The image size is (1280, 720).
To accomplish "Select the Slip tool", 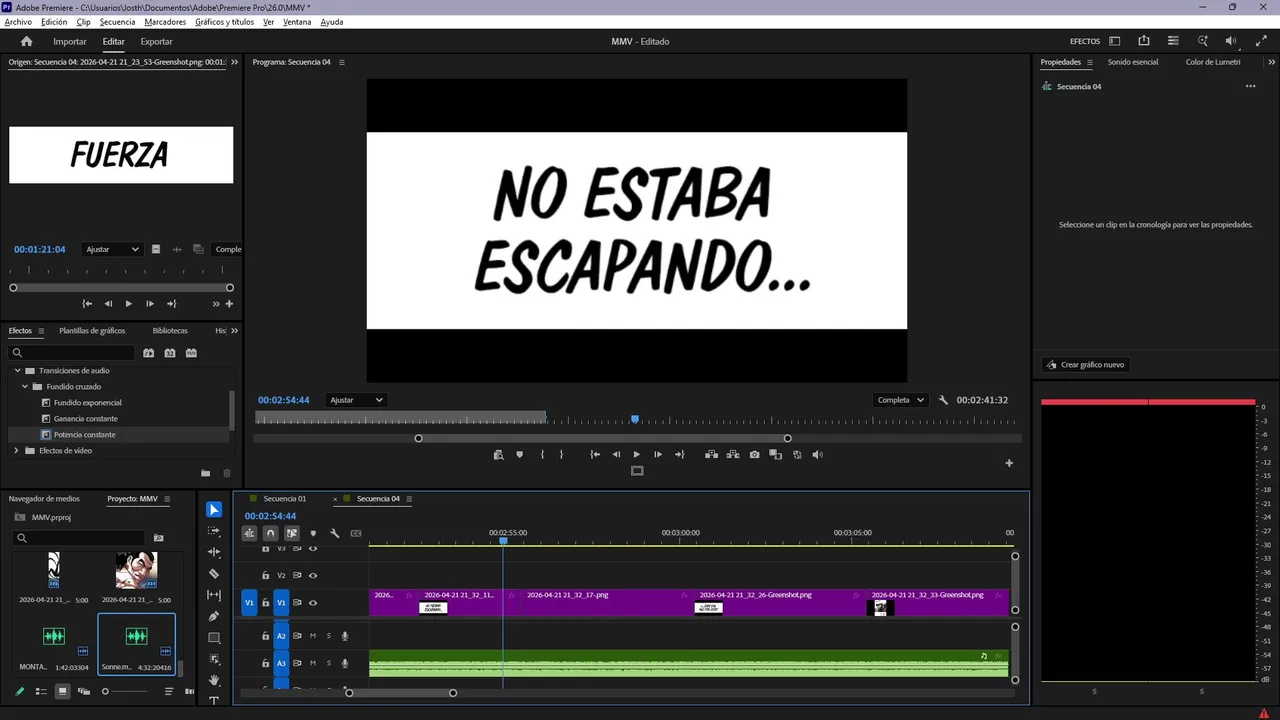I will (214, 595).
